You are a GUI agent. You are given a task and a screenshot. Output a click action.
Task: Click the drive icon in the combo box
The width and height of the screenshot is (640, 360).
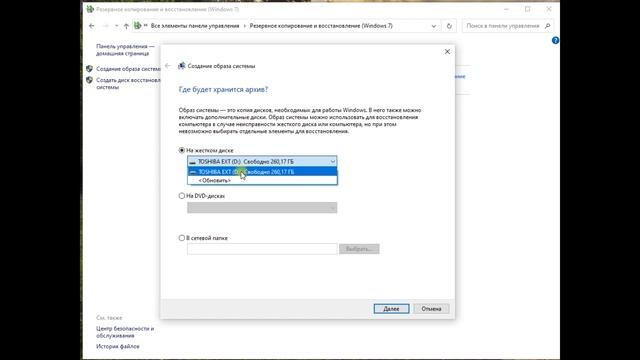192,162
